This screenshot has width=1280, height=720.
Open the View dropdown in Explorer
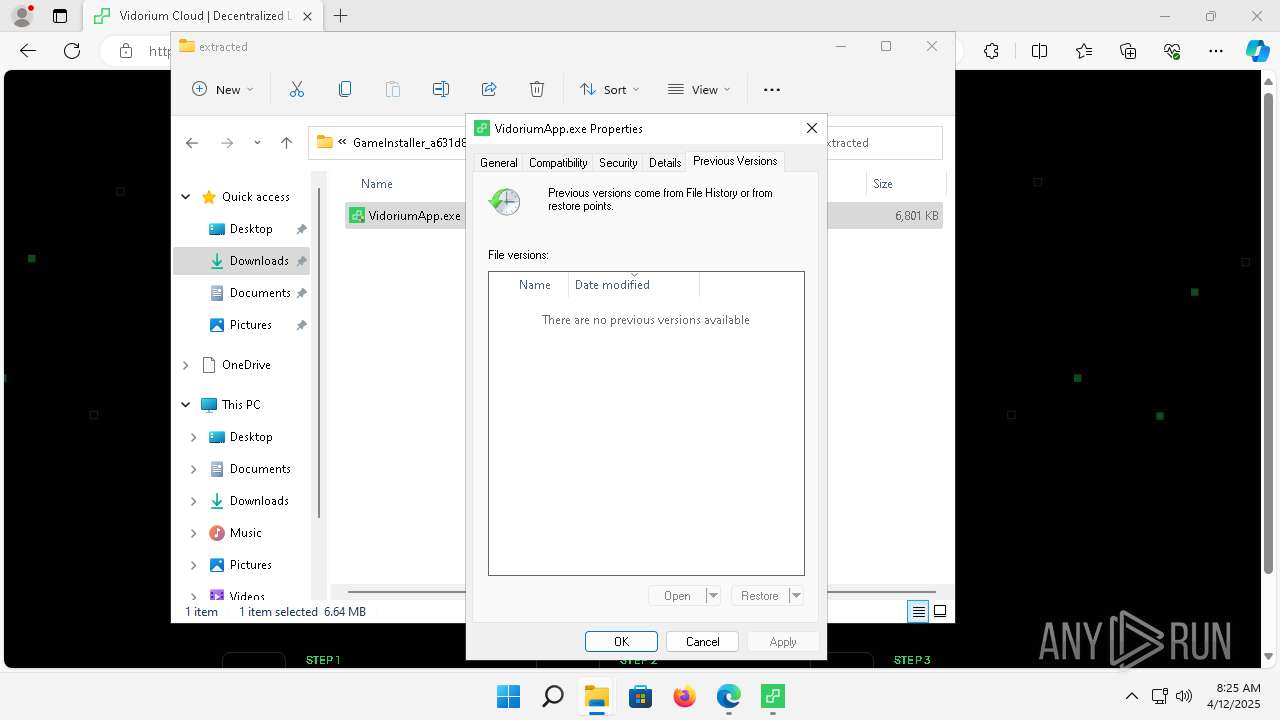699,89
